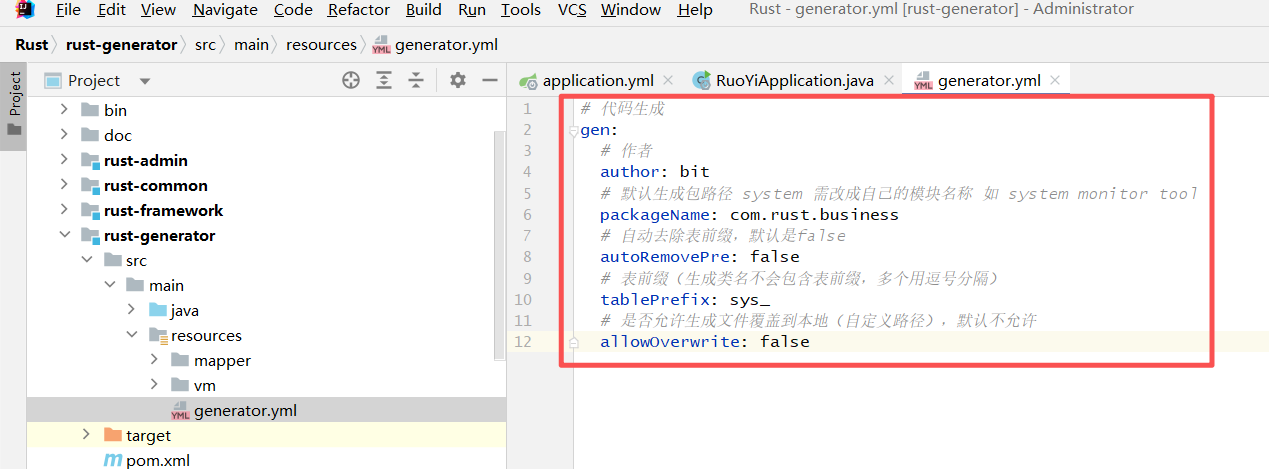Hide the Project panel with minus icon
The height and width of the screenshot is (469, 1269).
tap(489, 81)
